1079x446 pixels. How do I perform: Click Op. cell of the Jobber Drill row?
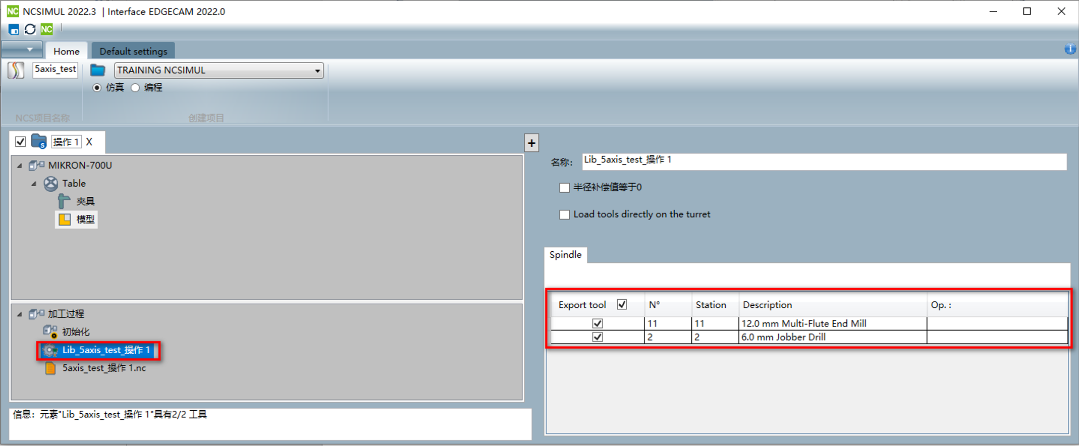pos(997,337)
